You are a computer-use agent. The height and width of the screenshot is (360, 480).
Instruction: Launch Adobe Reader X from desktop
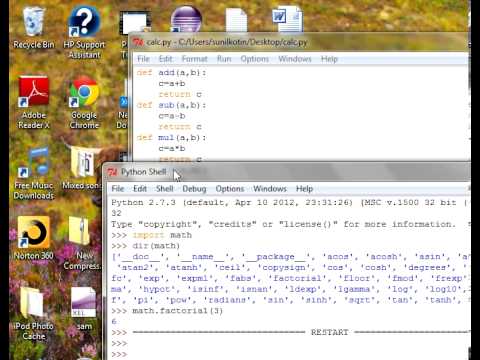click(34, 103)
